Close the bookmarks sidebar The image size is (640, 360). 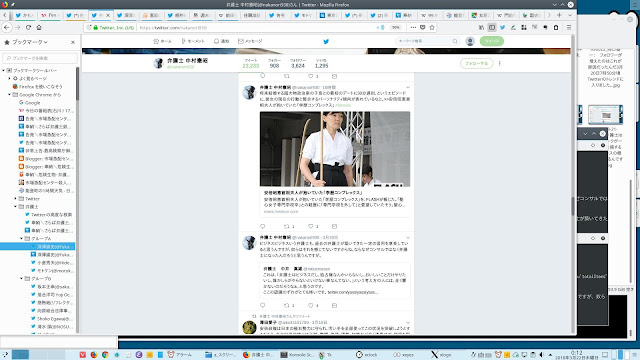(x=73, y=42)
